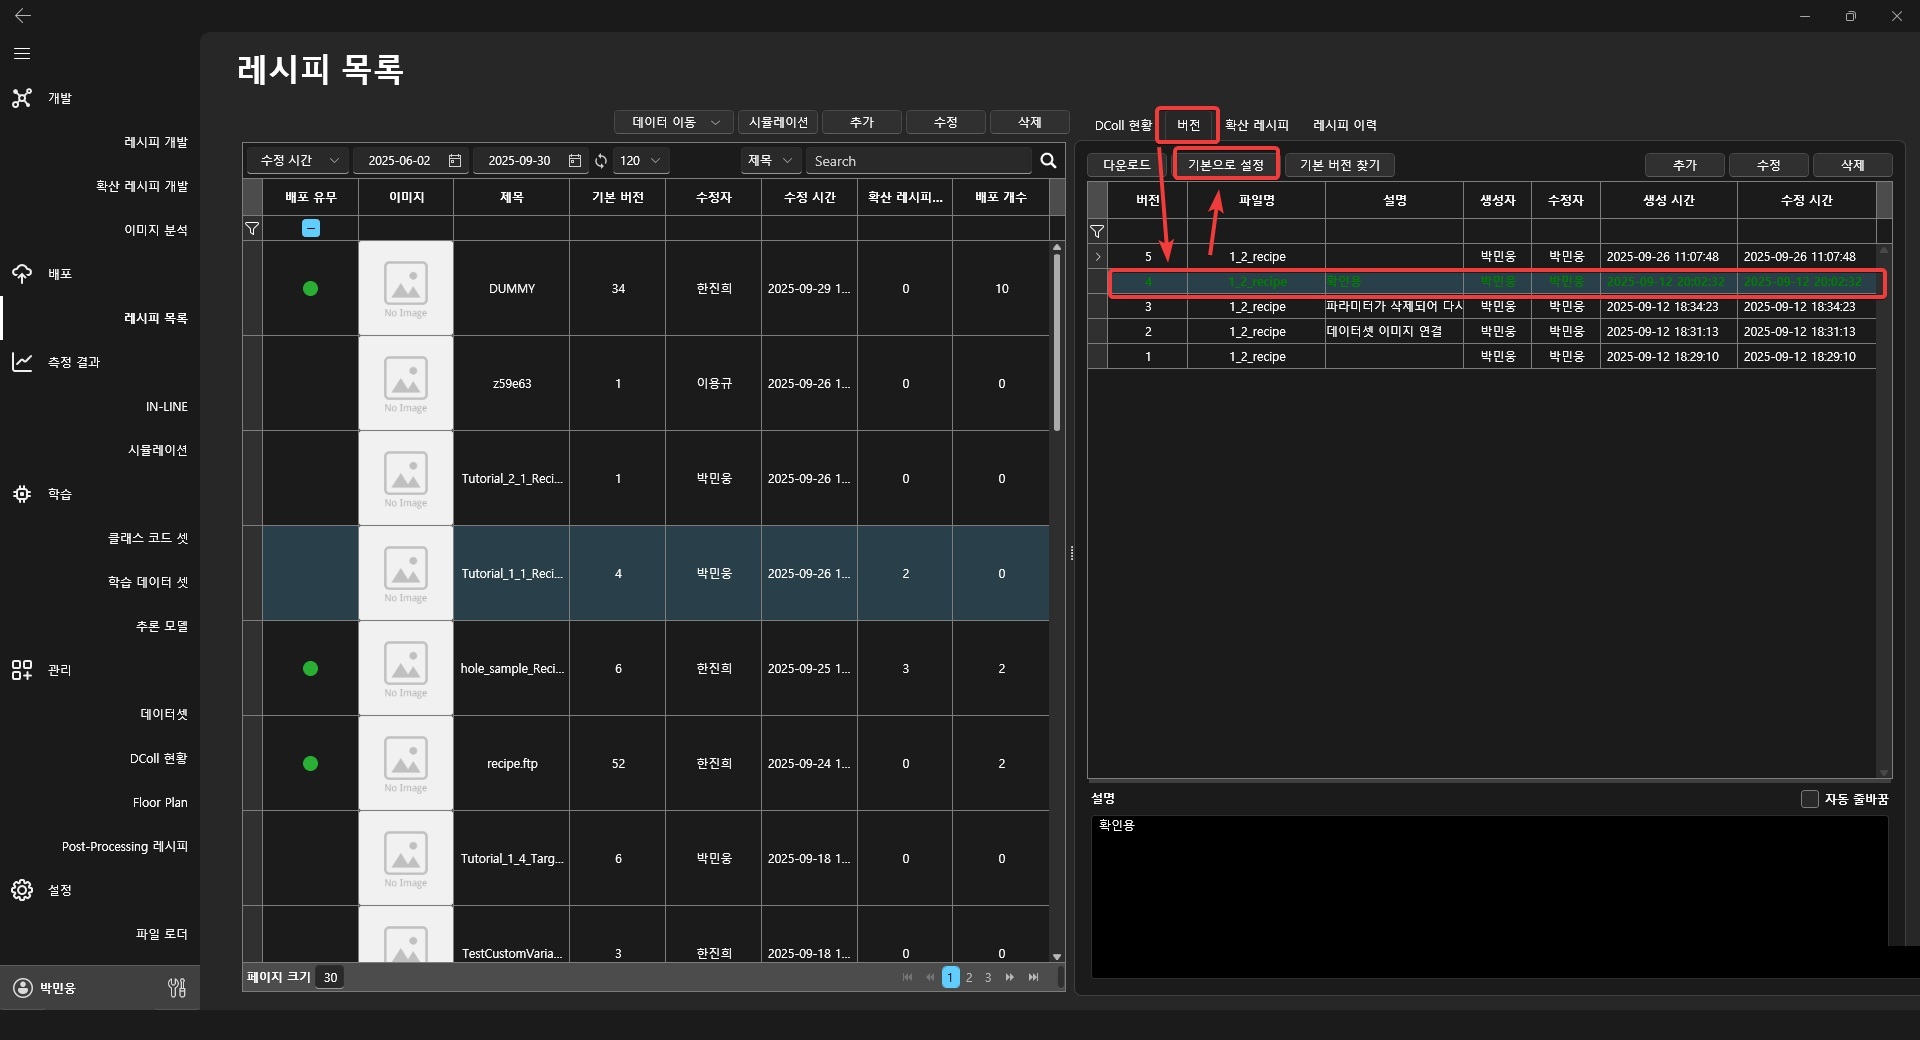Click the refresh icon beside date range
This screenshot has width=1920, height=1040.
tap(601, 161)
